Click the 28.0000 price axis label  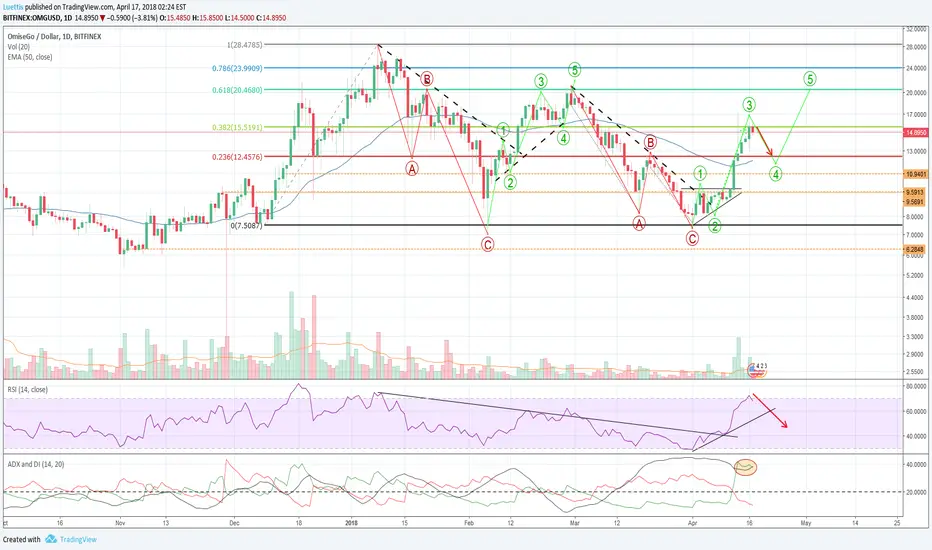click(x=916, y=47)
